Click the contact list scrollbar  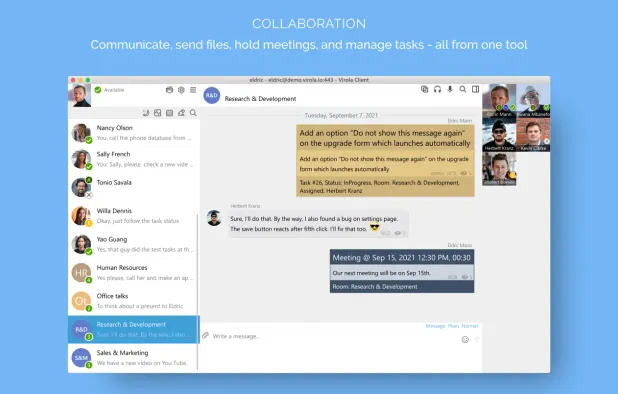(197, 292)
